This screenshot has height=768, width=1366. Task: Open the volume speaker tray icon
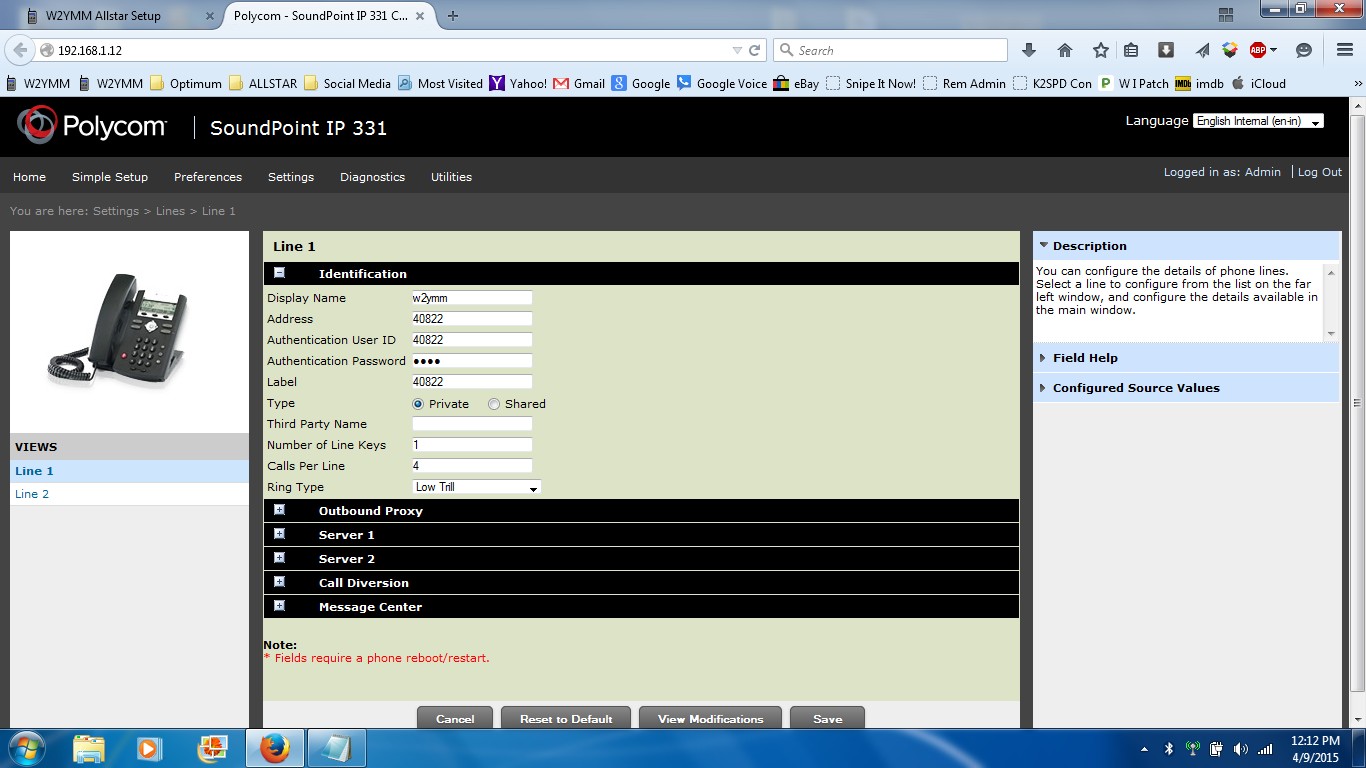1241,749
